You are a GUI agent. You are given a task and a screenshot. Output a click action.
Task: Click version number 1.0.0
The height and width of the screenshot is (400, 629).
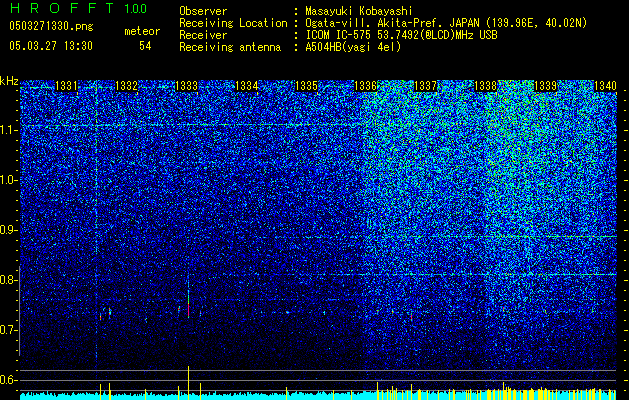tap(135, 8)
